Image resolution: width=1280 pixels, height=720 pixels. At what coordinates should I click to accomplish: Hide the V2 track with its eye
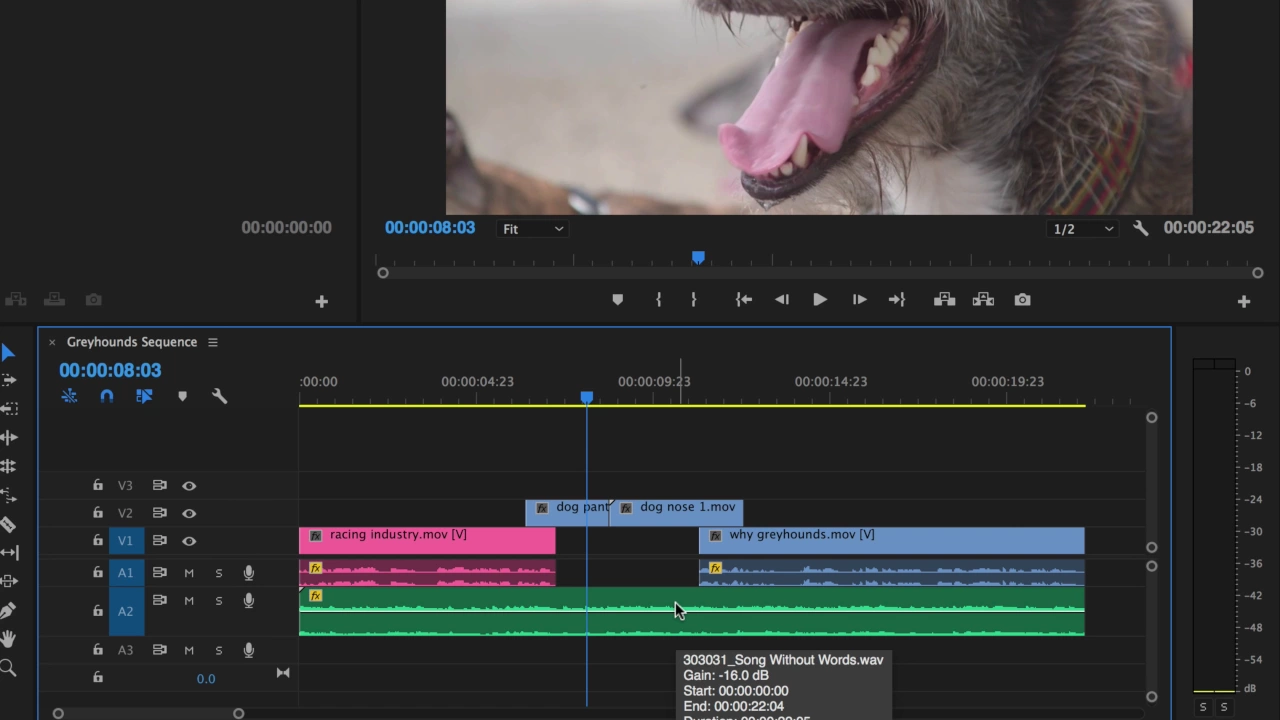click(x=189, y=513)
